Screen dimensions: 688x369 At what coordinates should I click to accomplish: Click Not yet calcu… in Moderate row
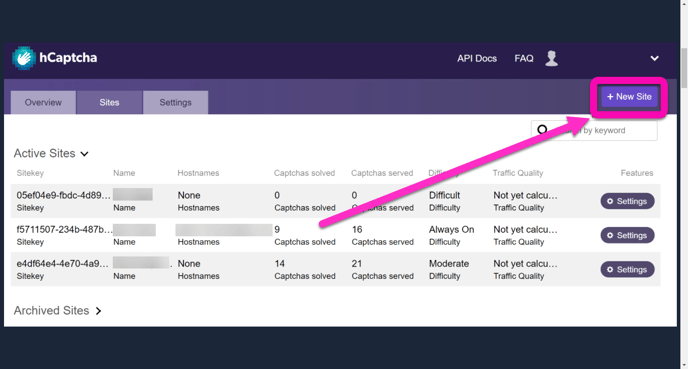tap(525, 264)
